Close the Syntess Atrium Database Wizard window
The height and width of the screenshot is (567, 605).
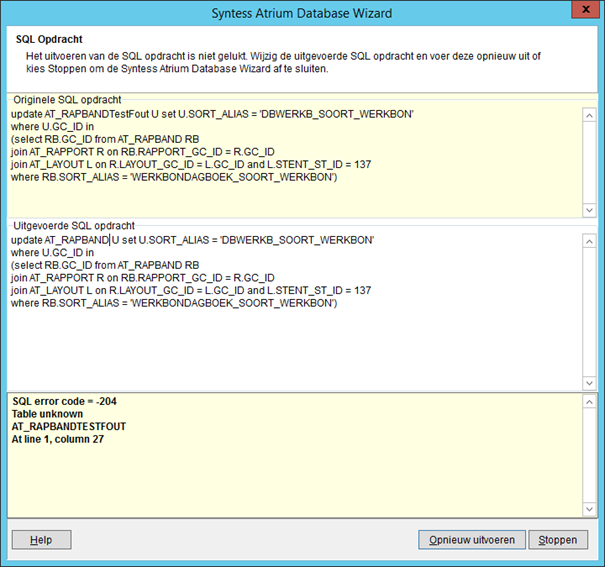pos(585,9)
